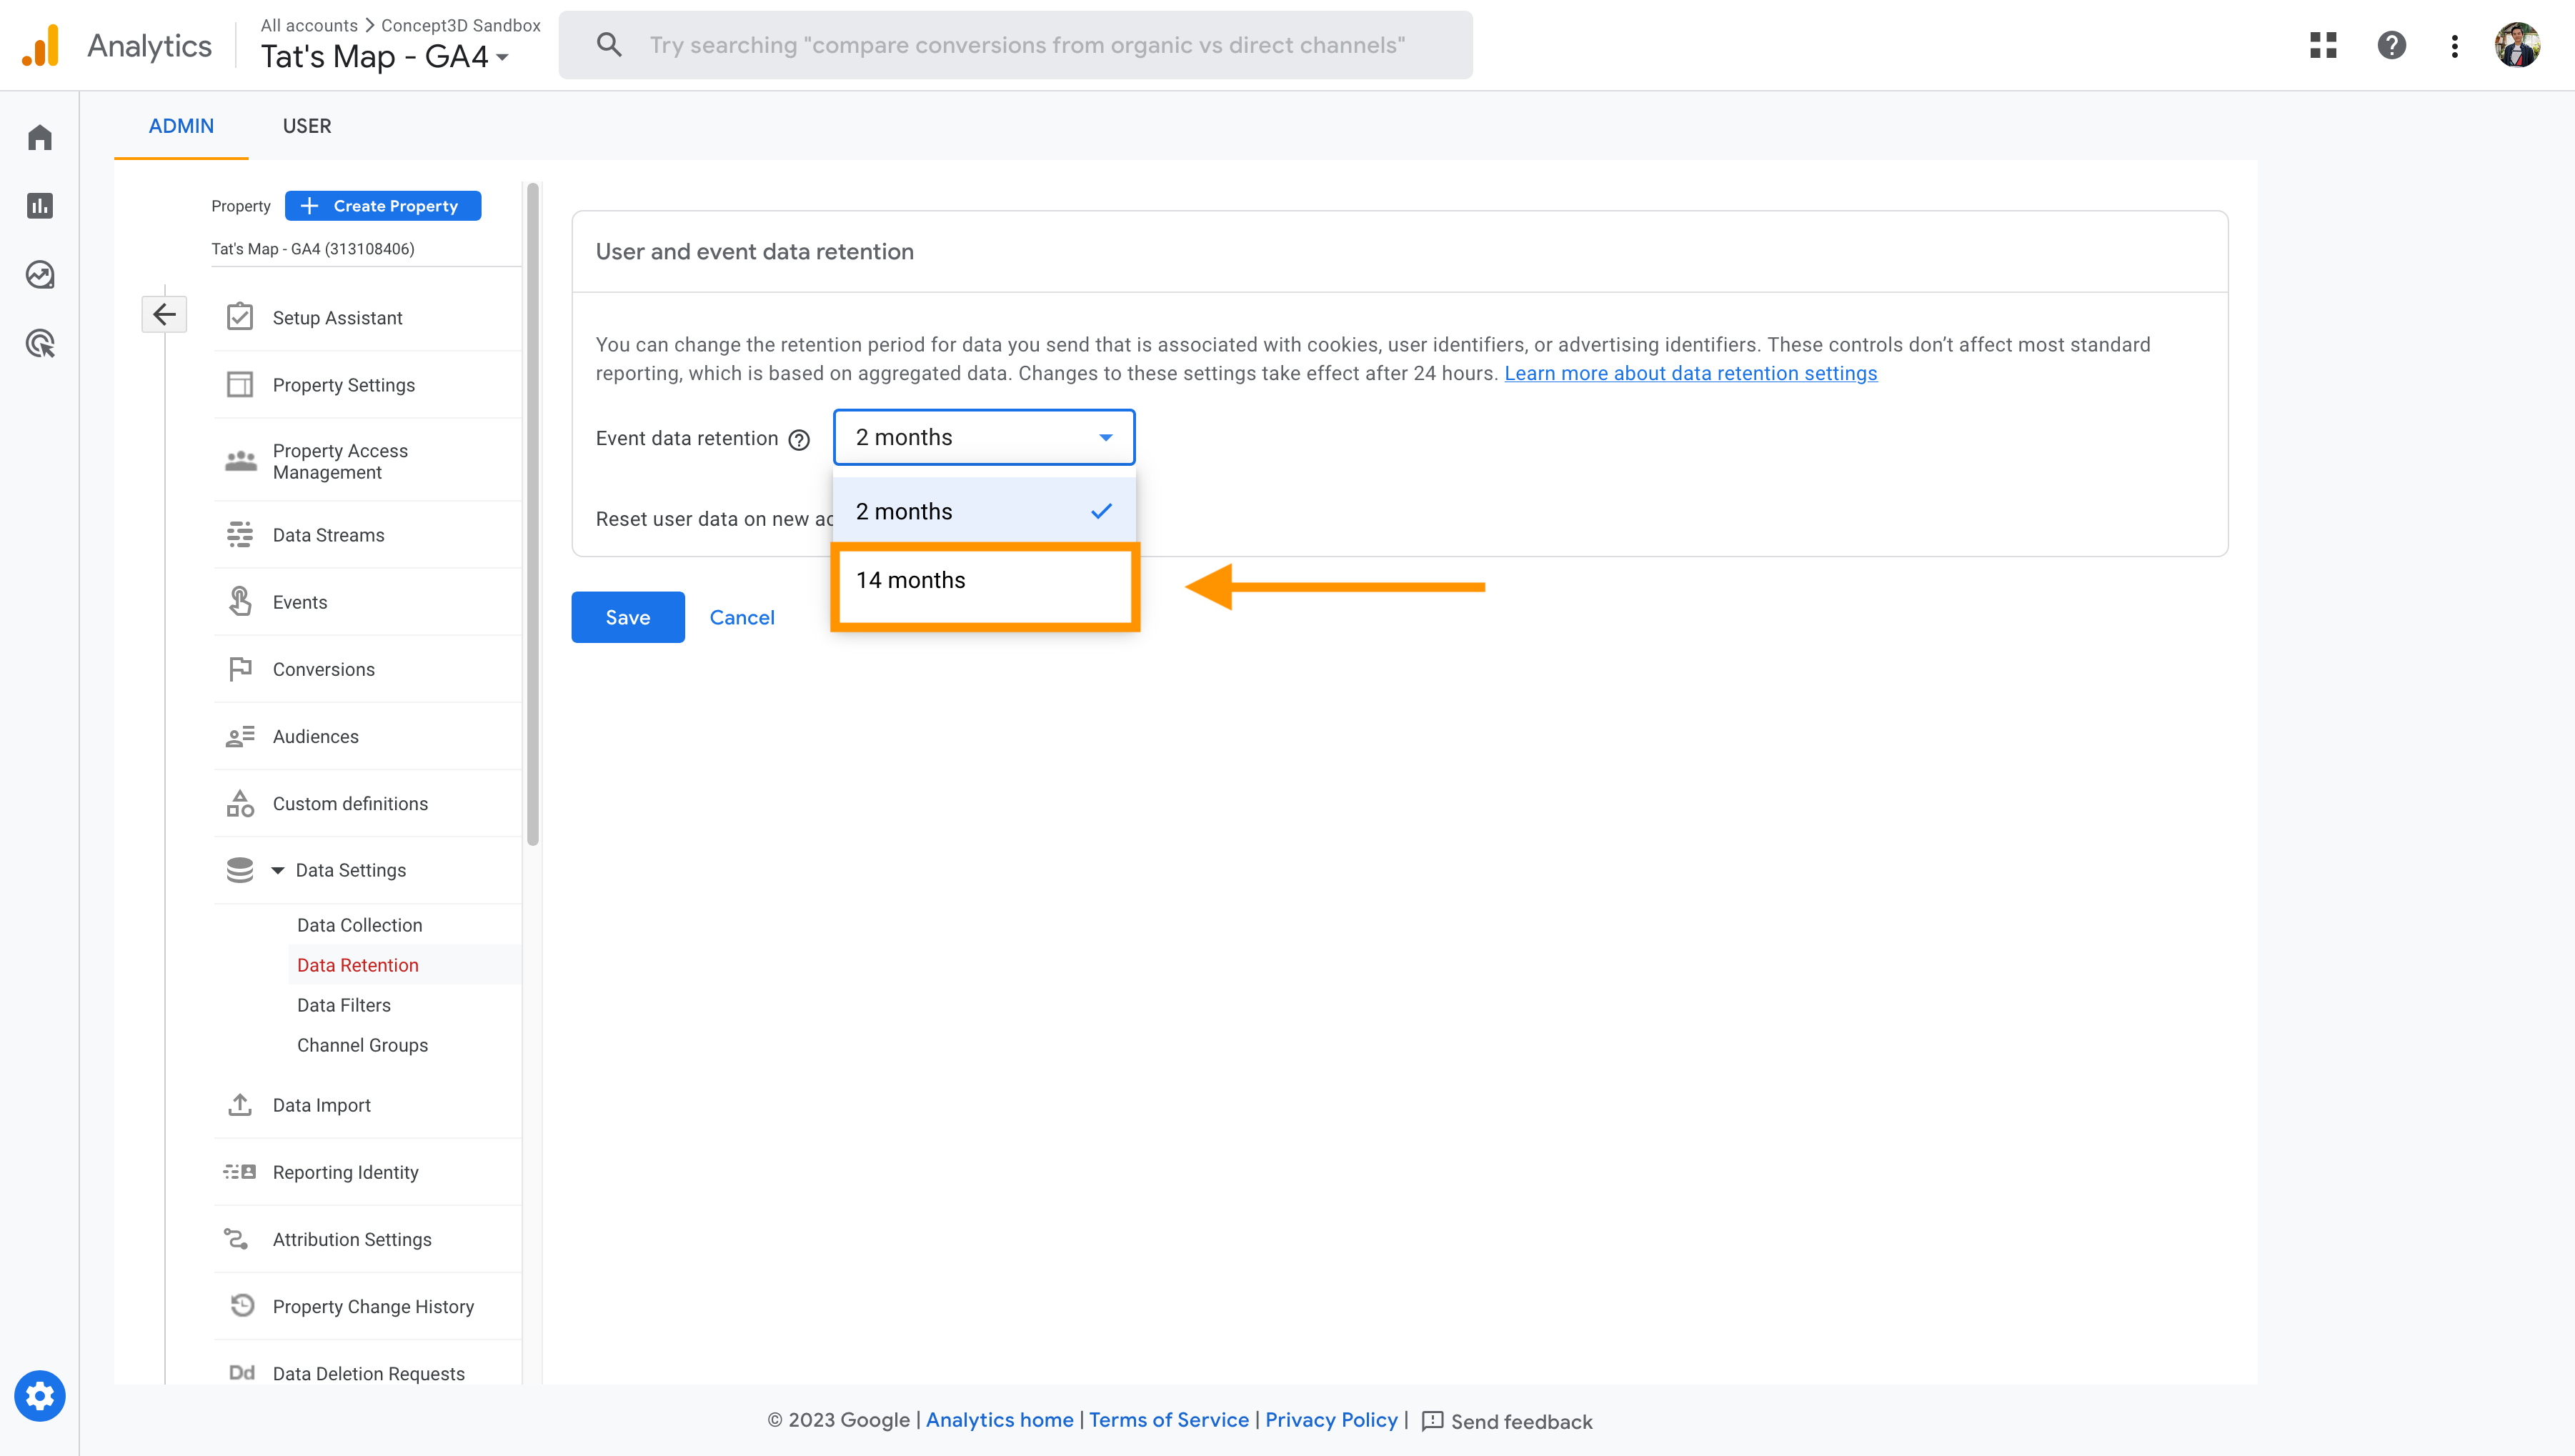This screenshot has height=1456, width=2575.
Task: Open the Explore icon in left navigation
Action: click(x=39, y=274)
